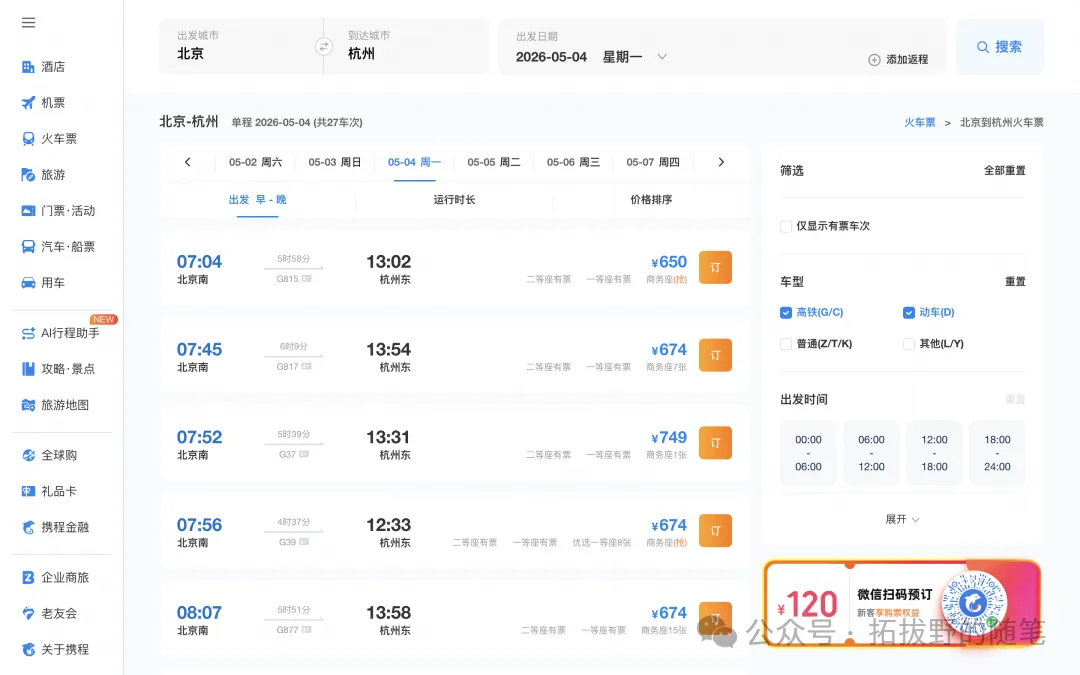Click the ¥749 price of G37
This screenshot has height=675, width=1080.
pyautogui.click(x=669, y=437)
